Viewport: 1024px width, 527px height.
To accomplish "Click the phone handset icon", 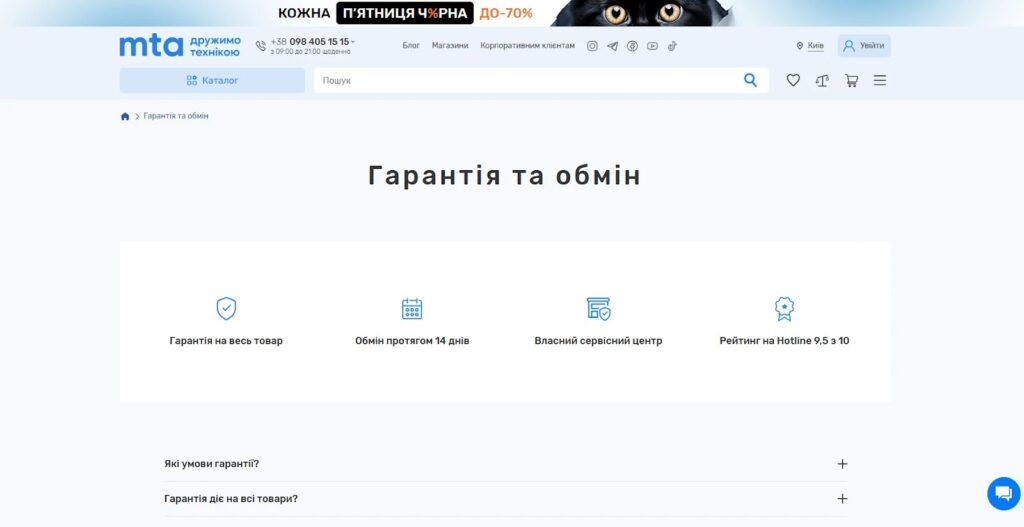I will click(x=261, y=46).
